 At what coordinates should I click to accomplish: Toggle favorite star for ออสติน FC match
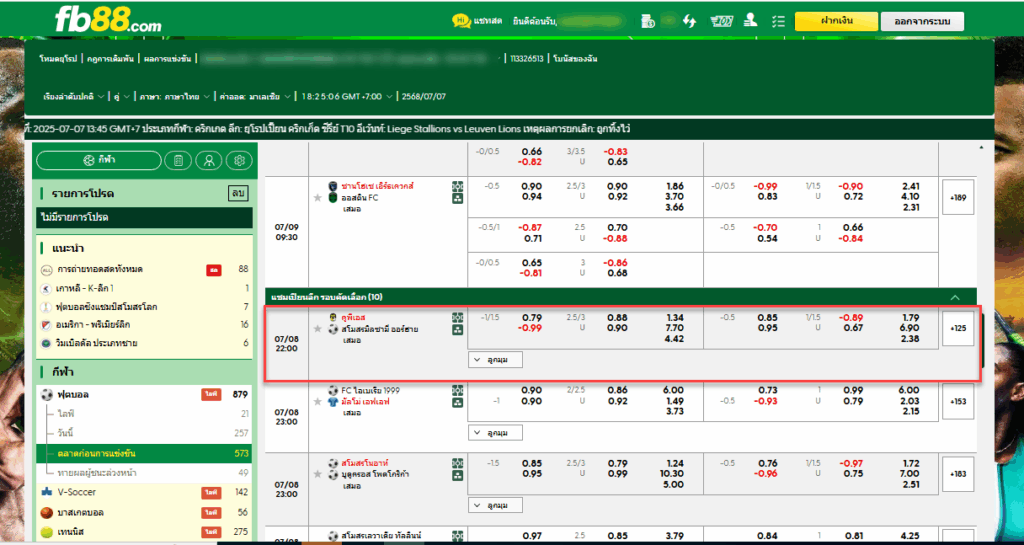coord(317,198)
